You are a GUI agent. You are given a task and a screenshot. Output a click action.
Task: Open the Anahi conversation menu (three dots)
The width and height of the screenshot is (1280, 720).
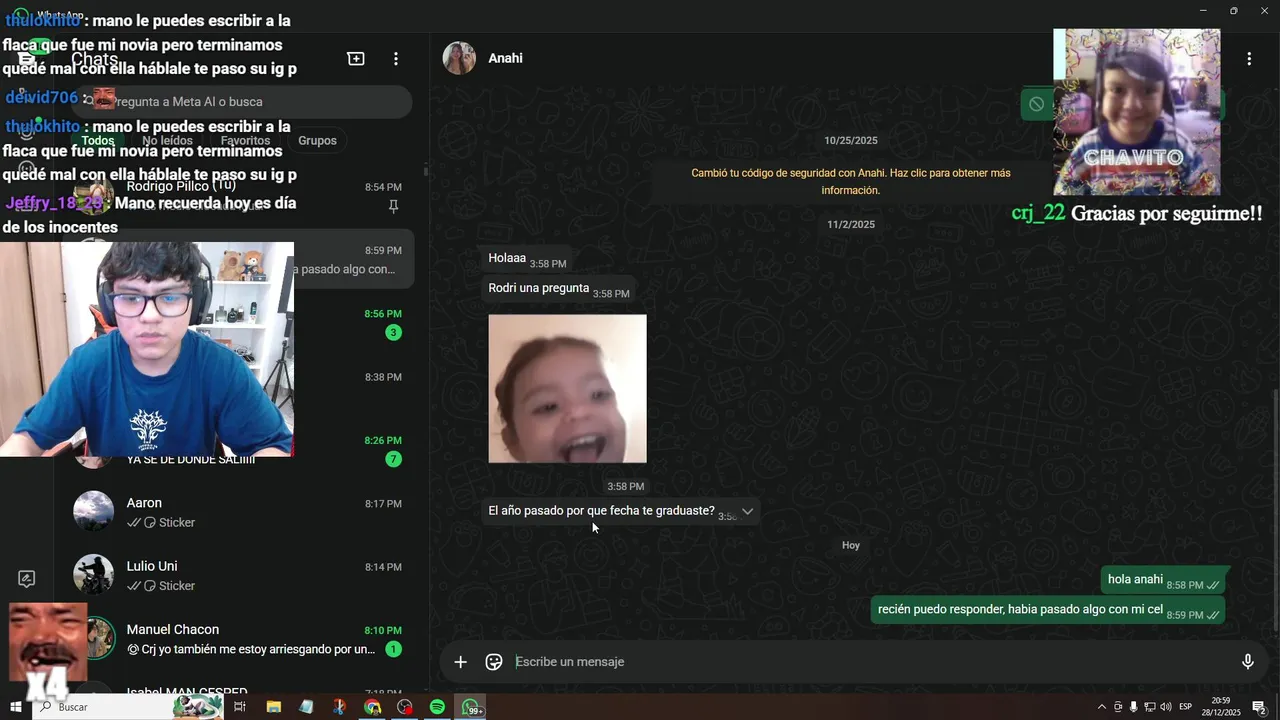click(x=1249, y=59)
